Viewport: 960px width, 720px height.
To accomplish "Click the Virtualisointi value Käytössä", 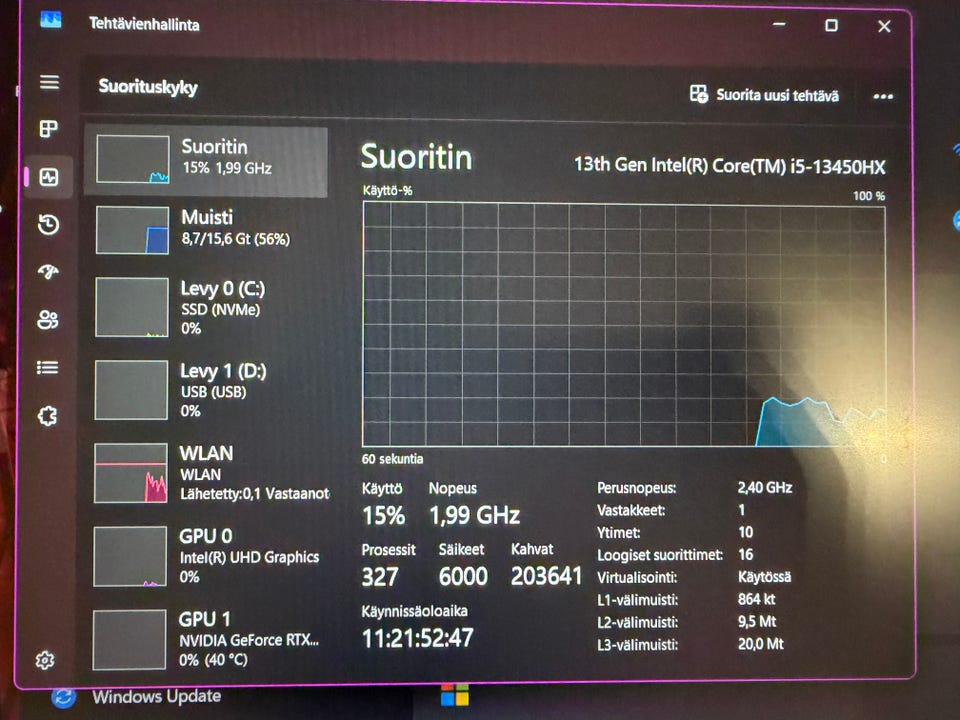I will [x=764, y=577].
